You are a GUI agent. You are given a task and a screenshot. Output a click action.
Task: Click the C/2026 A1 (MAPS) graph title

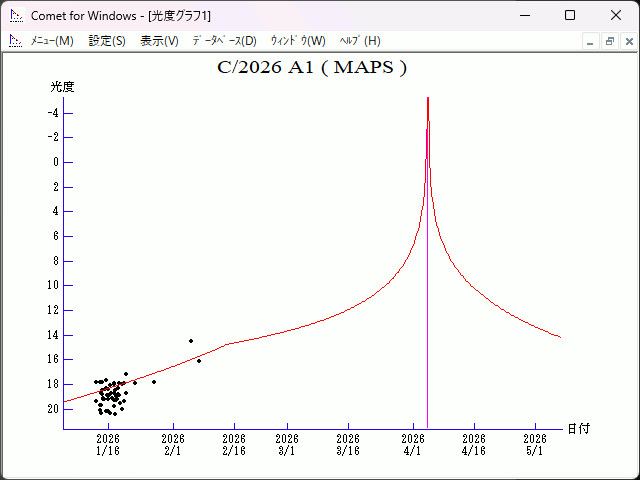click(312, 68)
